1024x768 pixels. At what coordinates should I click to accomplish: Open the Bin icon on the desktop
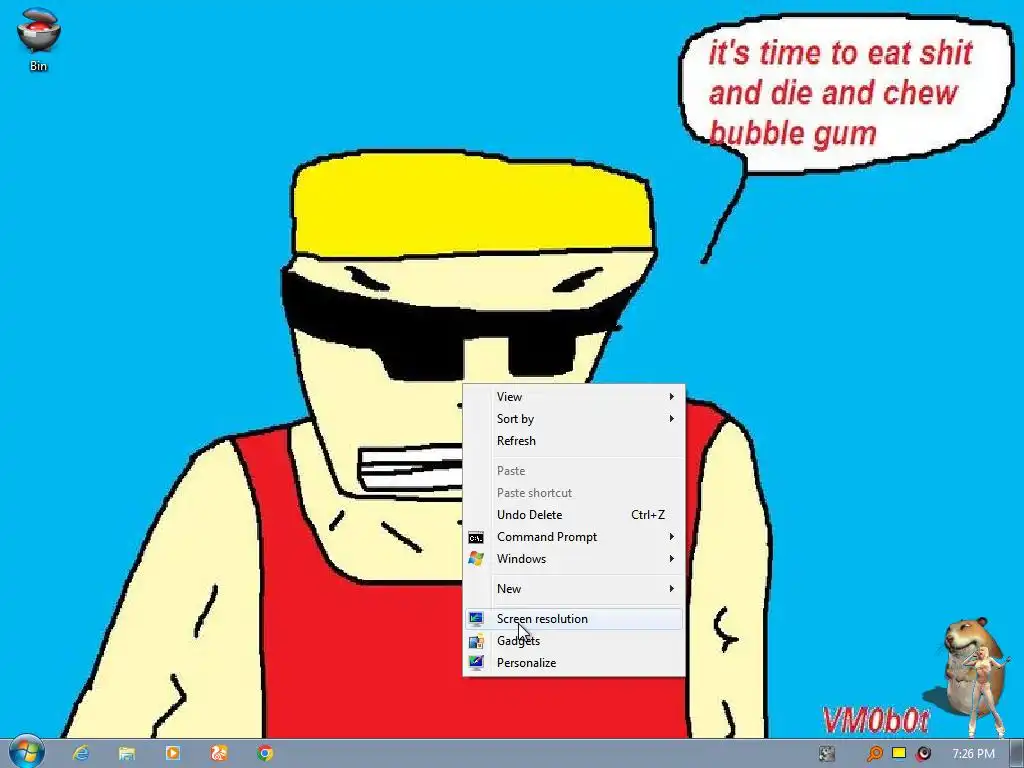39,39
